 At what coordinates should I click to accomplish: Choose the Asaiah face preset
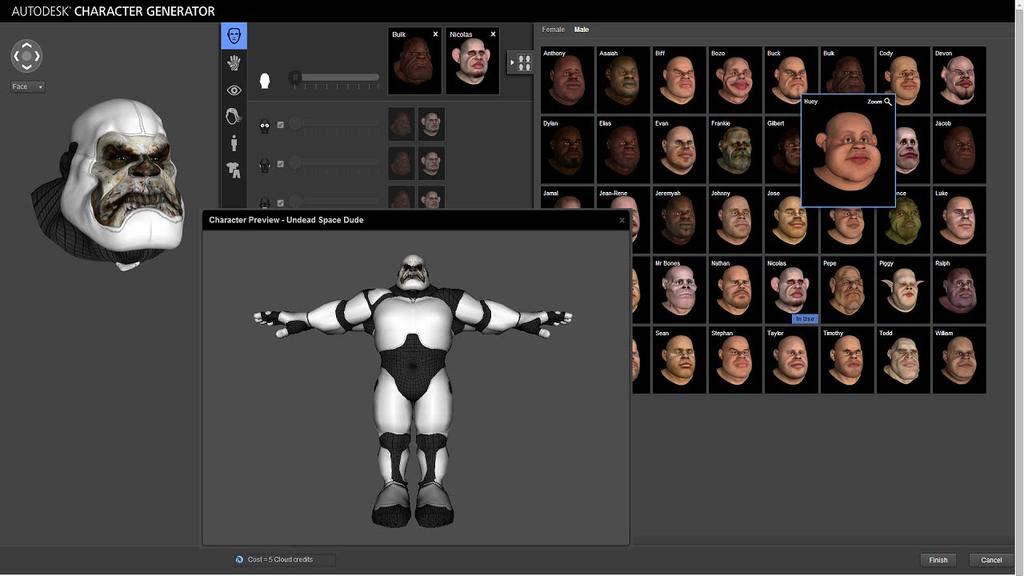pyautogui.click(x=623, y=80)
